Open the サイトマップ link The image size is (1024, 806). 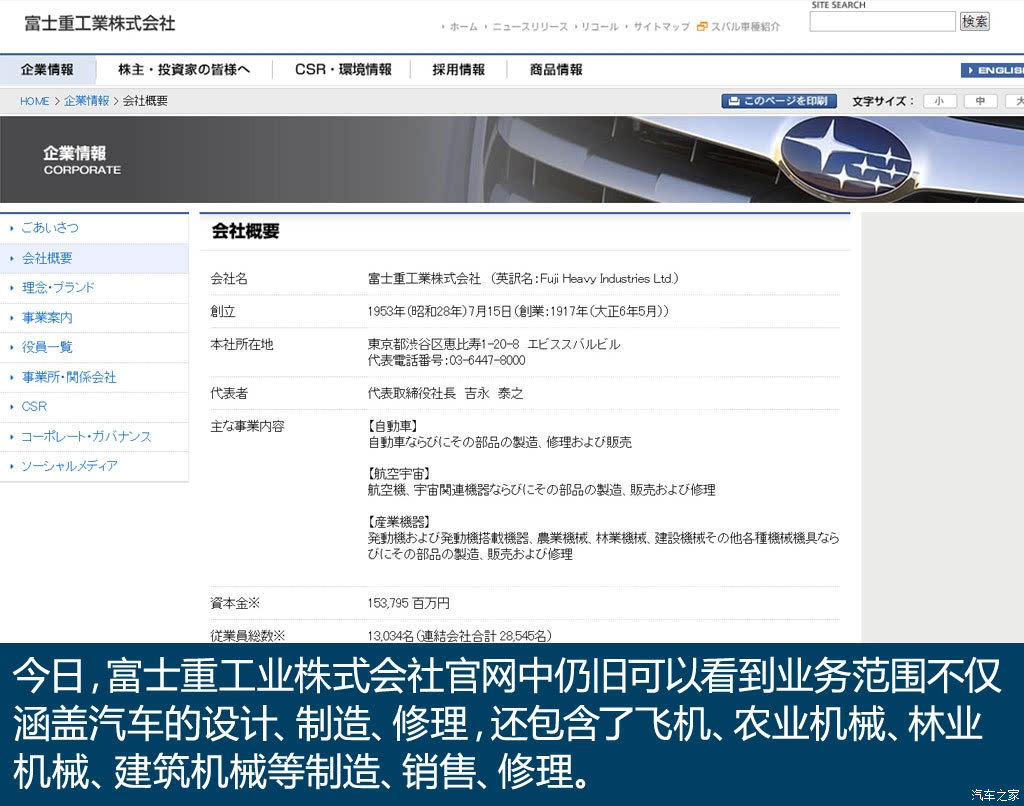[662, 27]
